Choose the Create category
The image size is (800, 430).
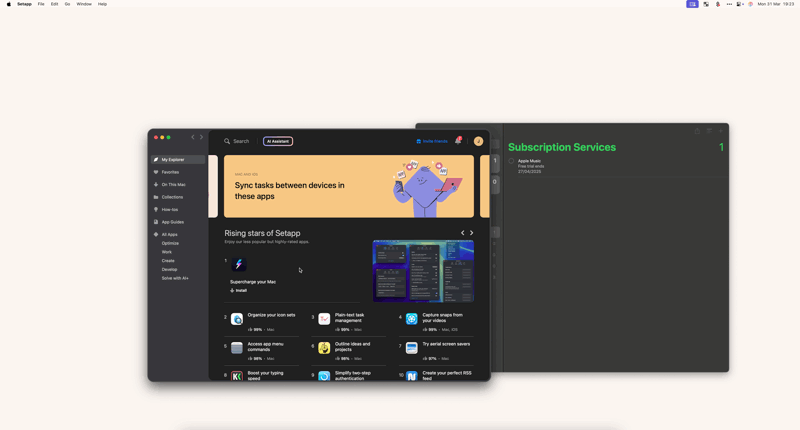coord(168,261)
